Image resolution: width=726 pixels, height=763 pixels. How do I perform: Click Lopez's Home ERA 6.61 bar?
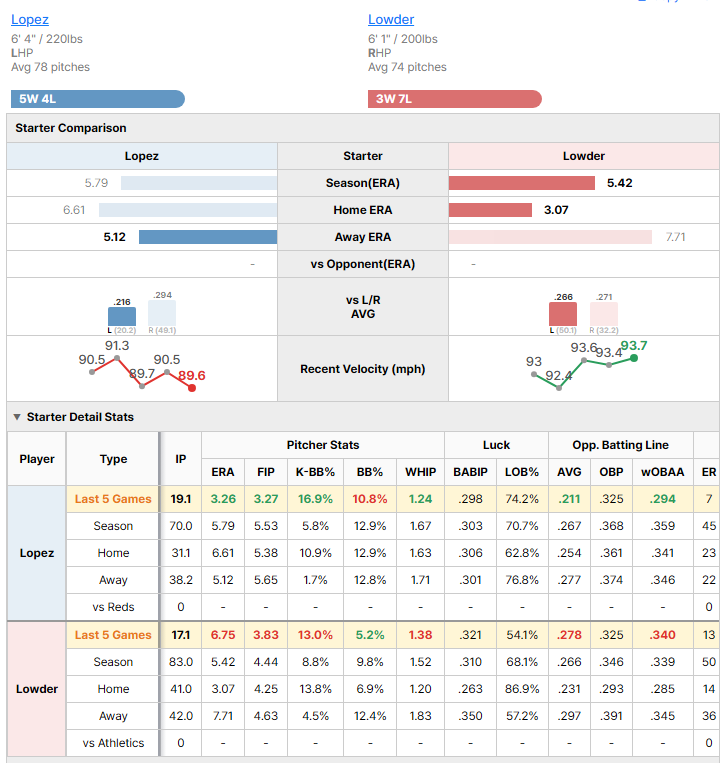(x=188, y=210)
